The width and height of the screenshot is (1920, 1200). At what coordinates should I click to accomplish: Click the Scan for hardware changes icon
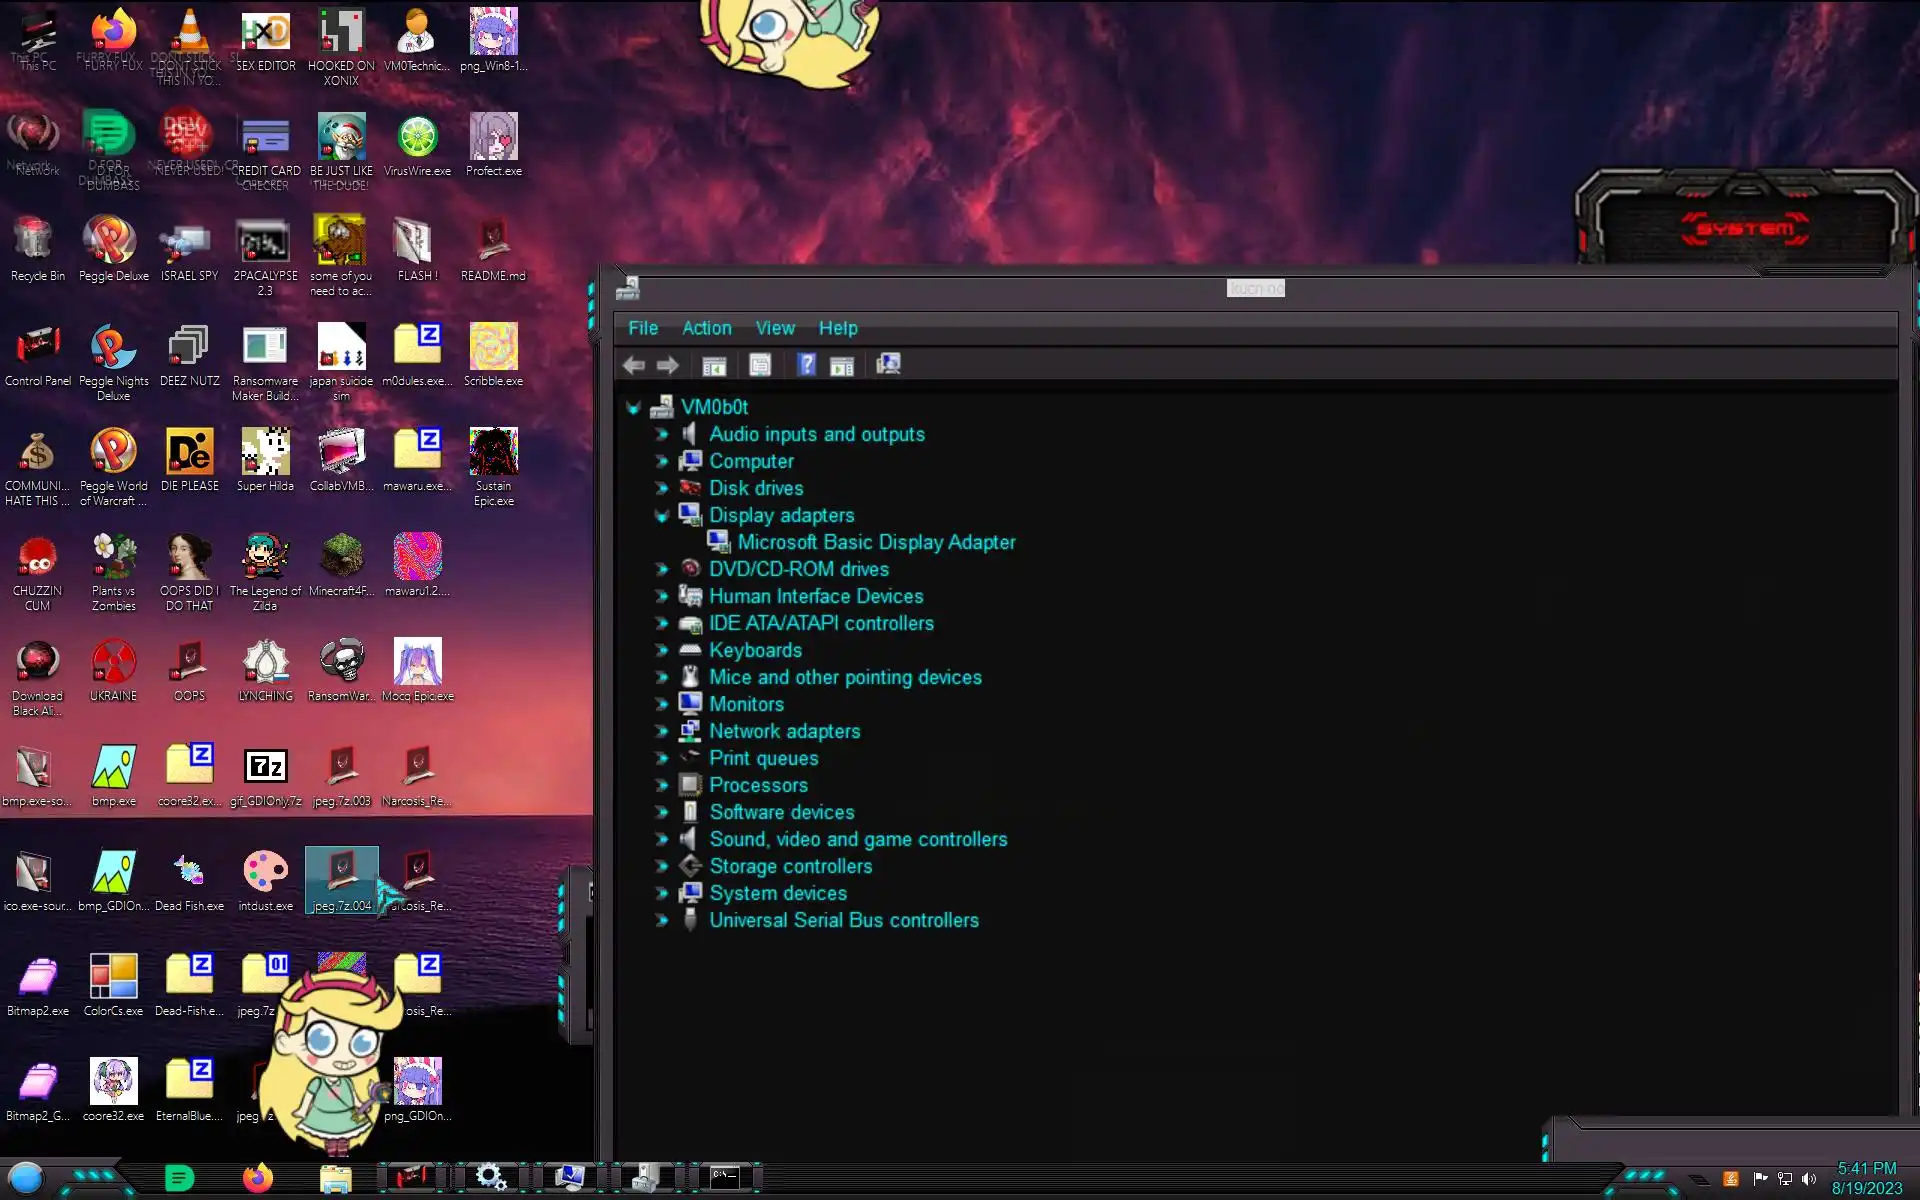[888, 365]
